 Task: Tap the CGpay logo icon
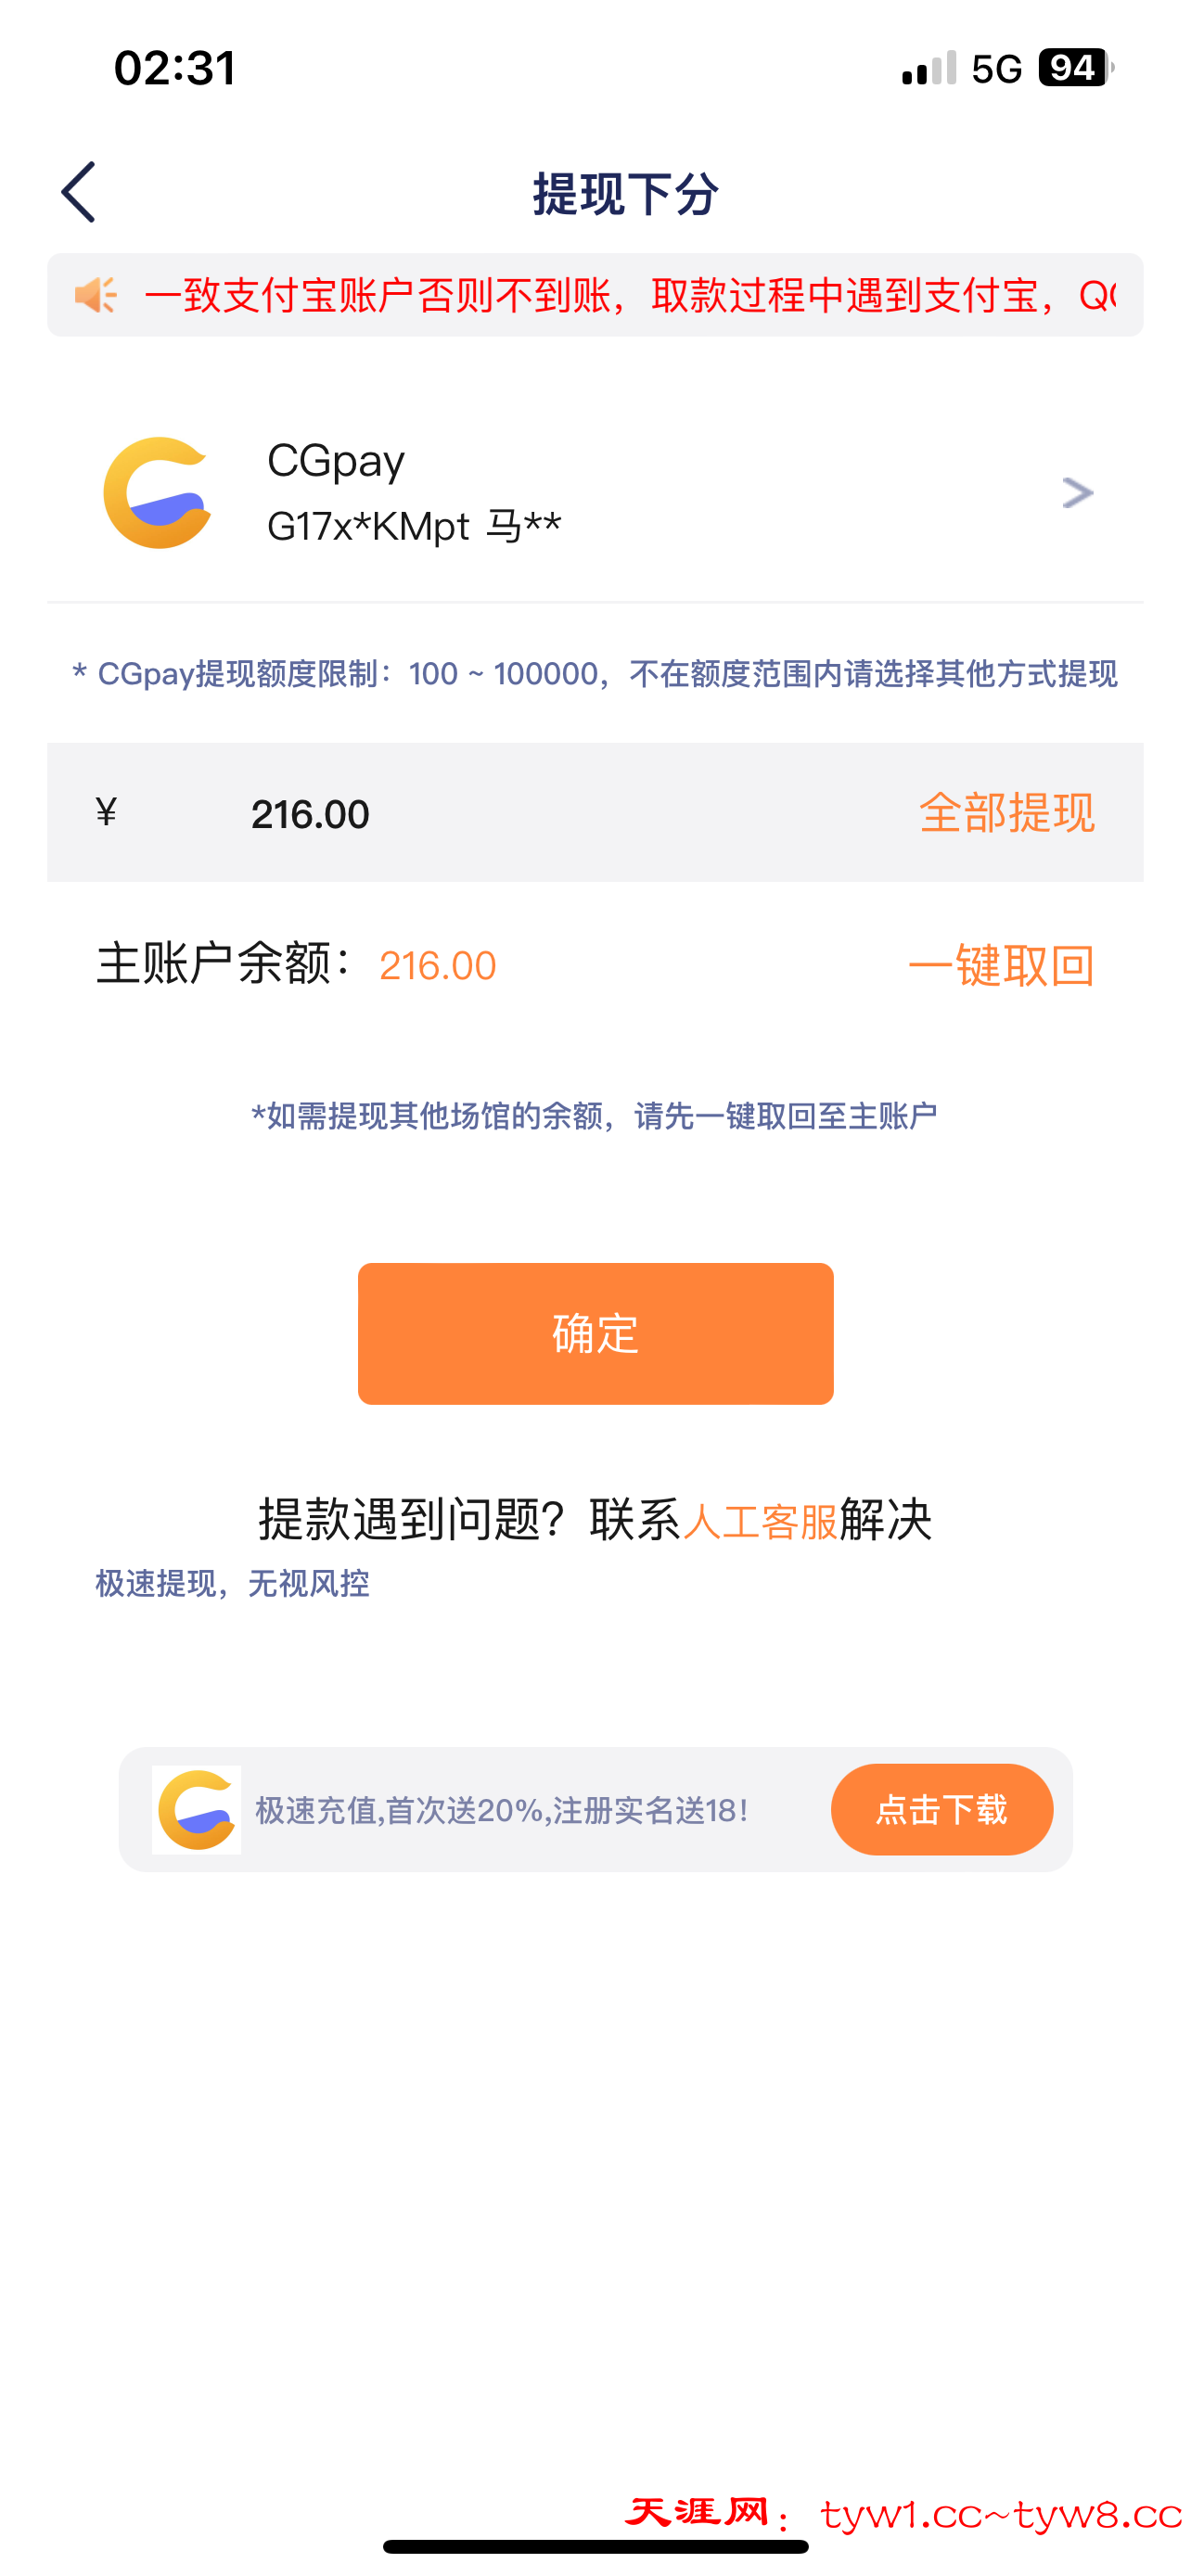pos(158,493)
